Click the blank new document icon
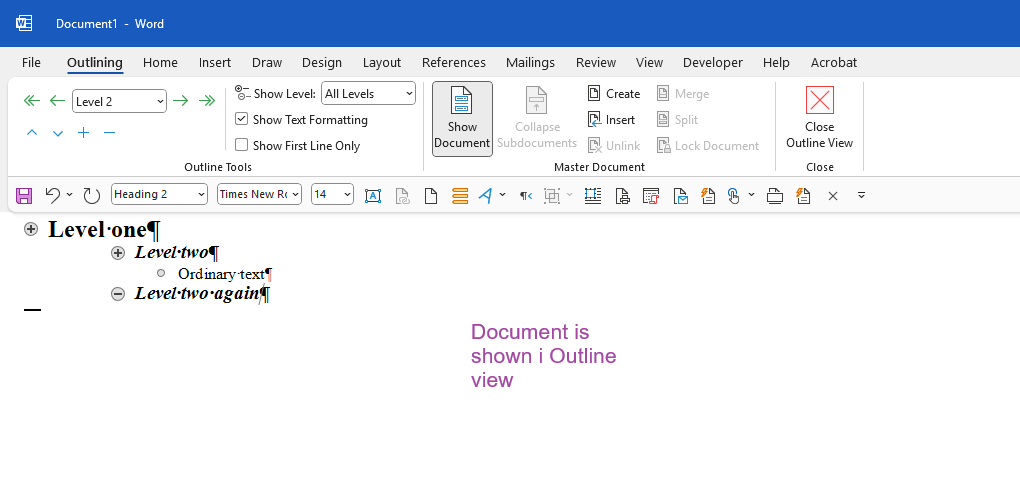The height and width of the screenshot is (503, 1020). 431,195
